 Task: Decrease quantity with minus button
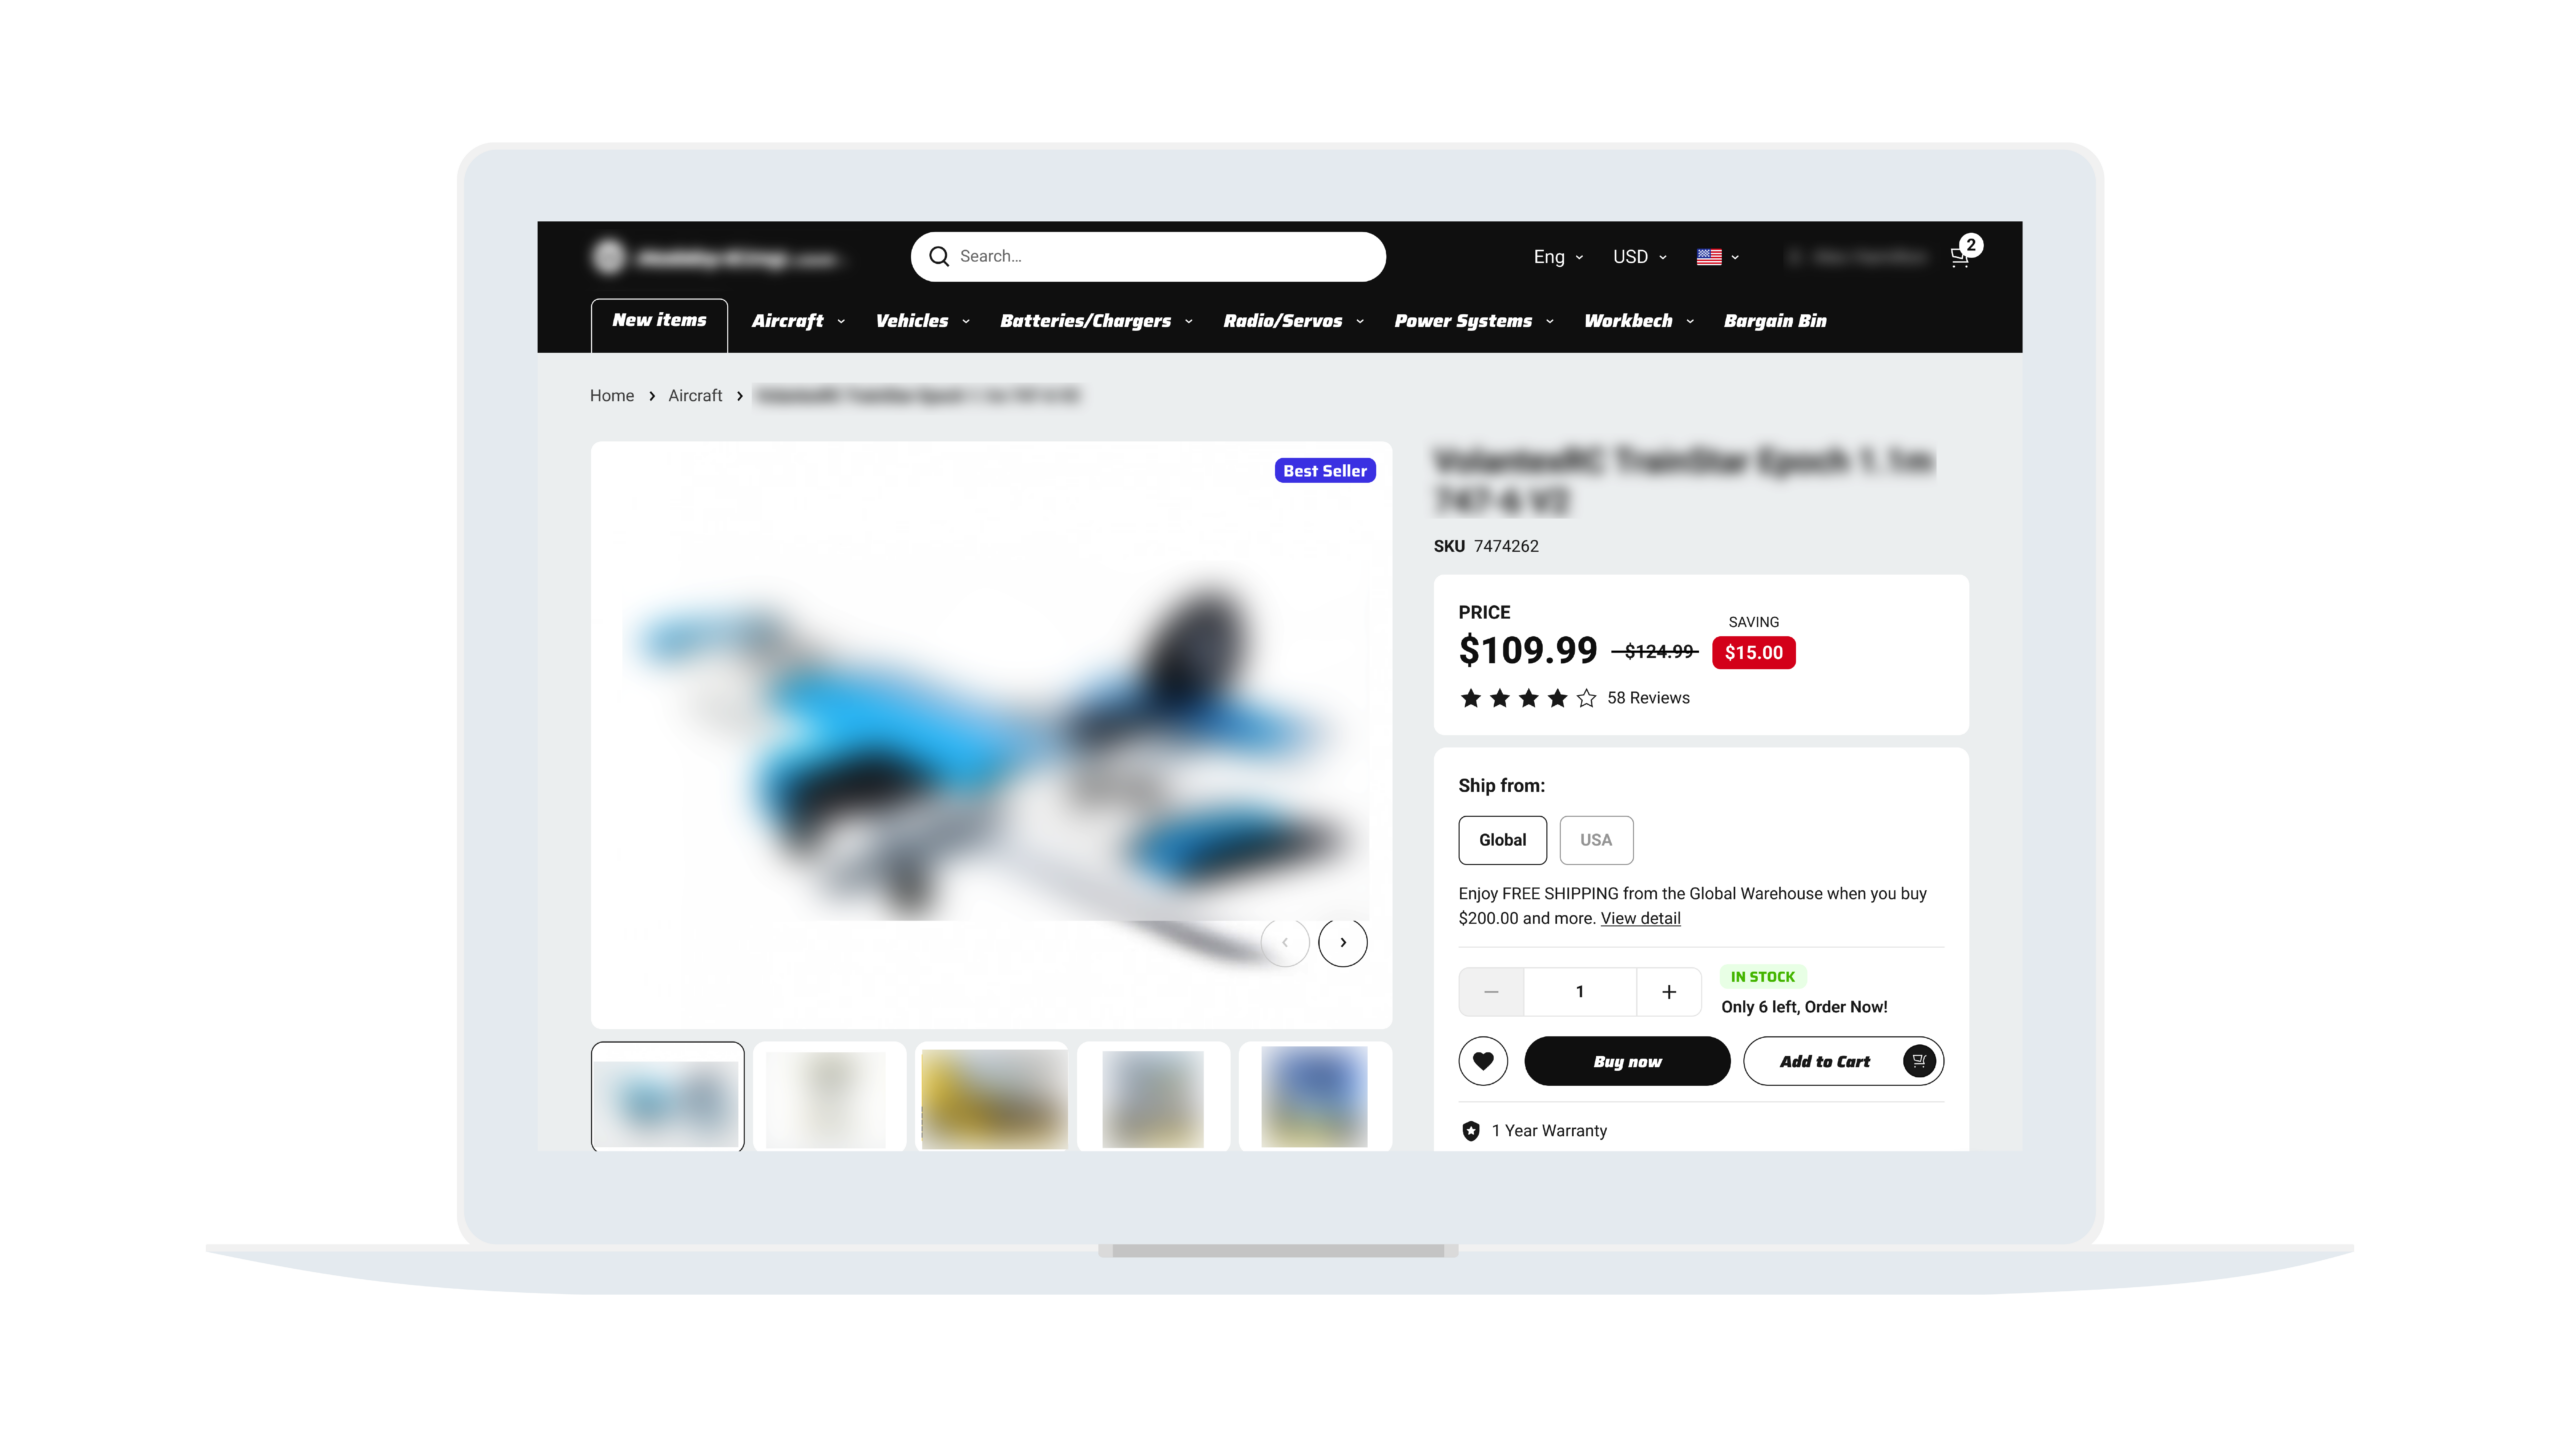tap(1491, 991)
